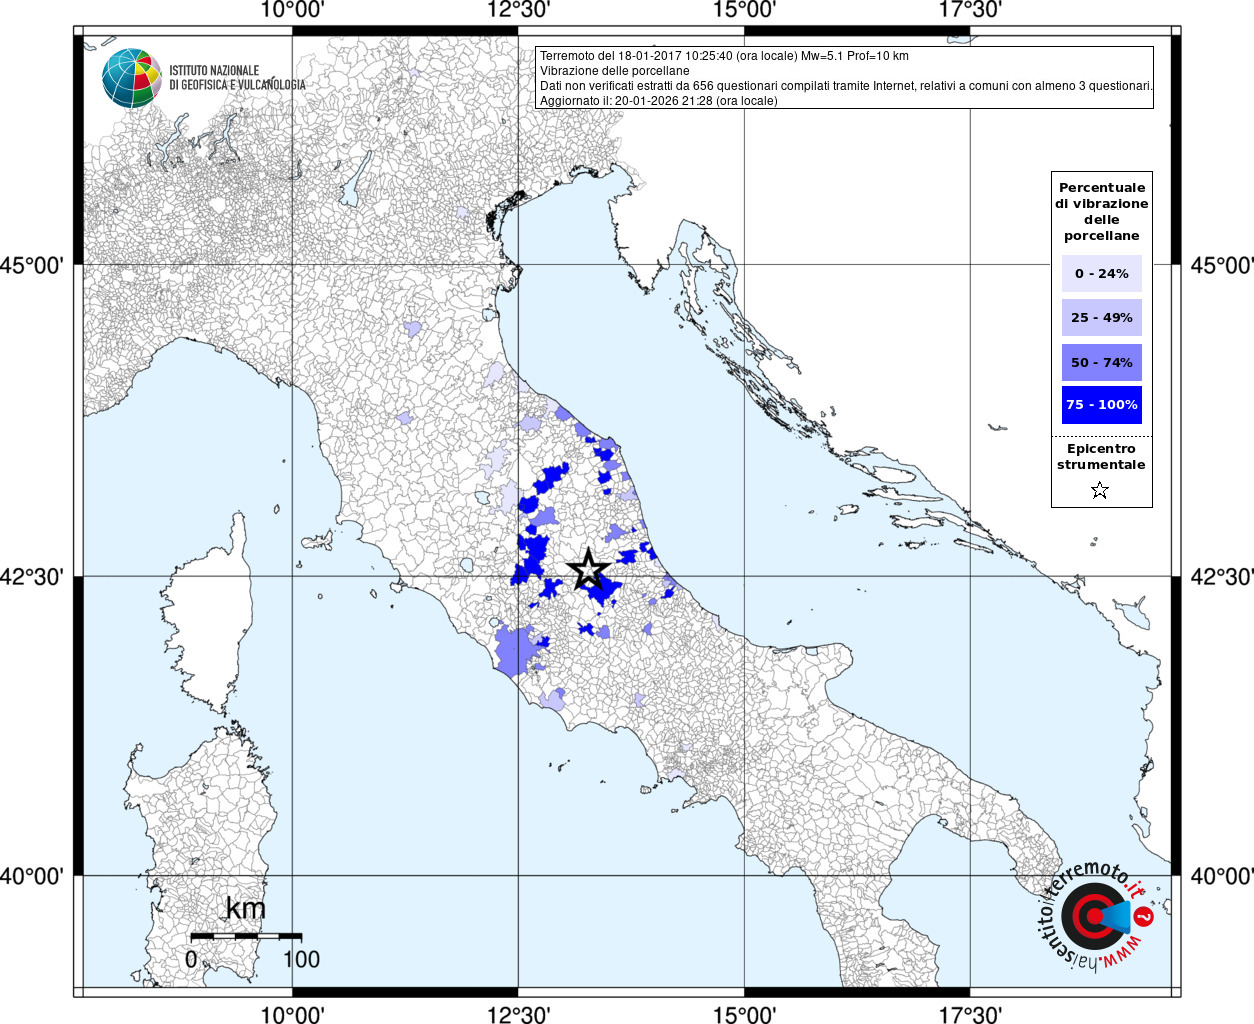Click the INGV globe logo
This screenshot has height=1024, width=1254.
click(x=132, y=78)
